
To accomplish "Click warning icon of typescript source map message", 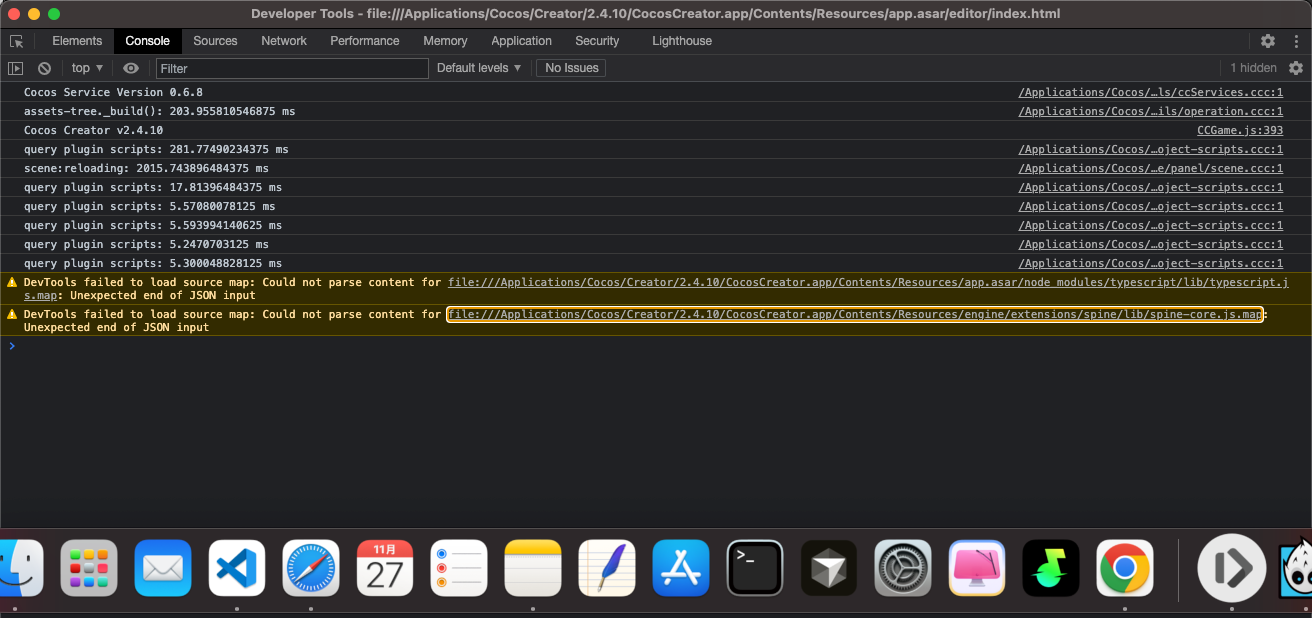I will 12,283.
